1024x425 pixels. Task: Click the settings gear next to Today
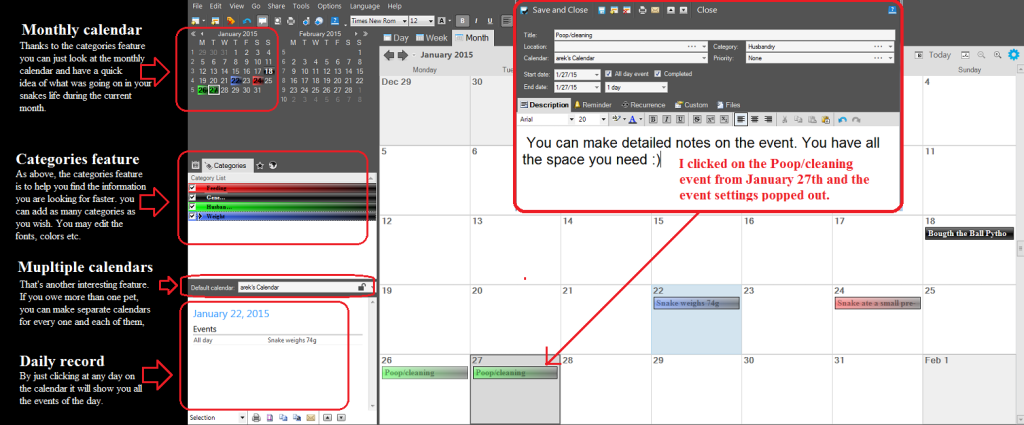[x=1014, y=55]
